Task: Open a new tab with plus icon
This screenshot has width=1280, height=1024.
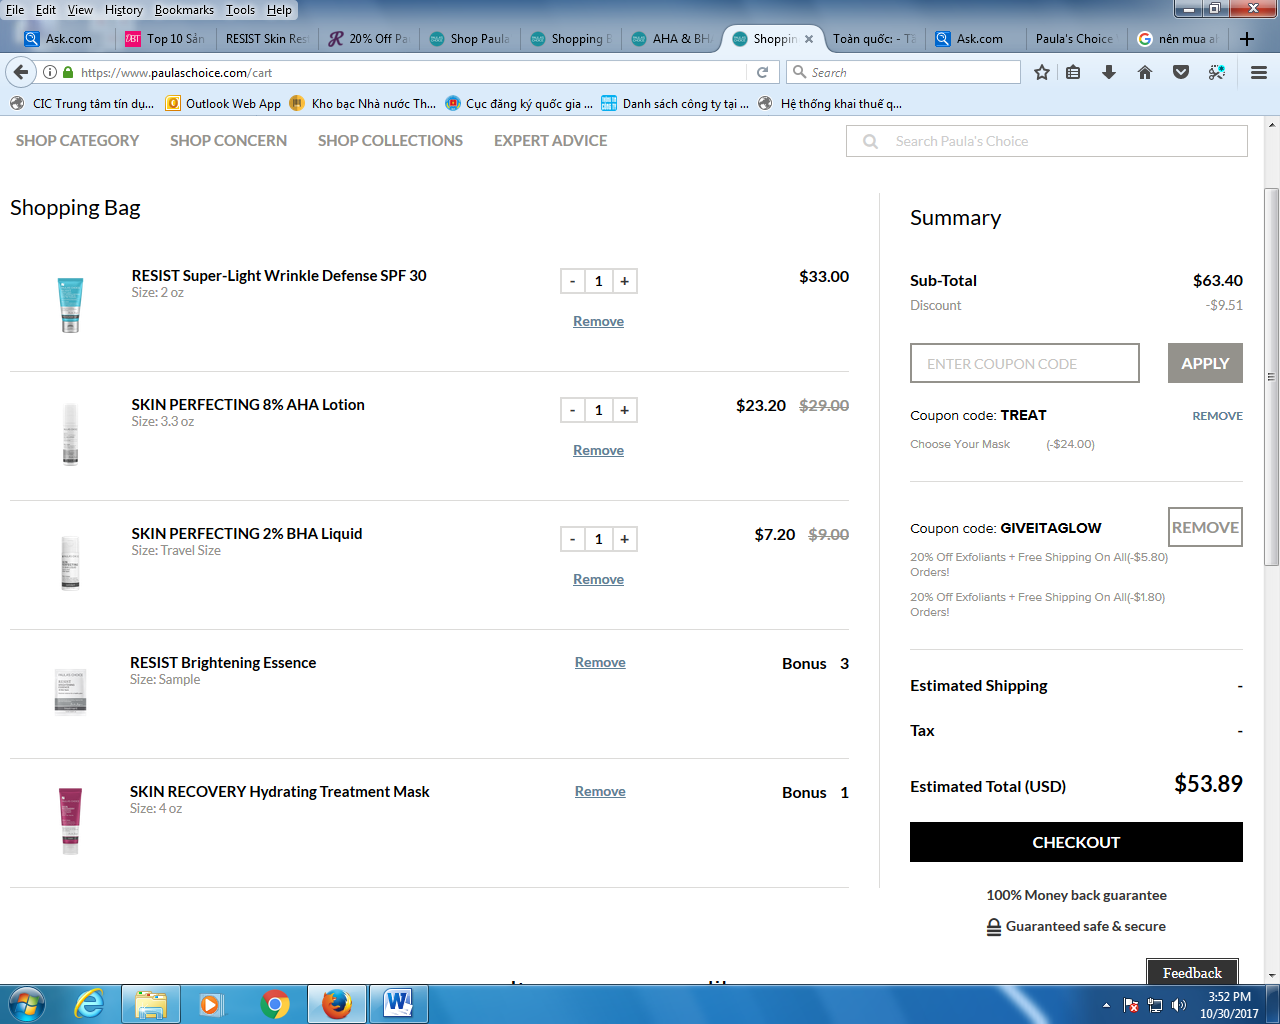Action: click(1247, 39)
